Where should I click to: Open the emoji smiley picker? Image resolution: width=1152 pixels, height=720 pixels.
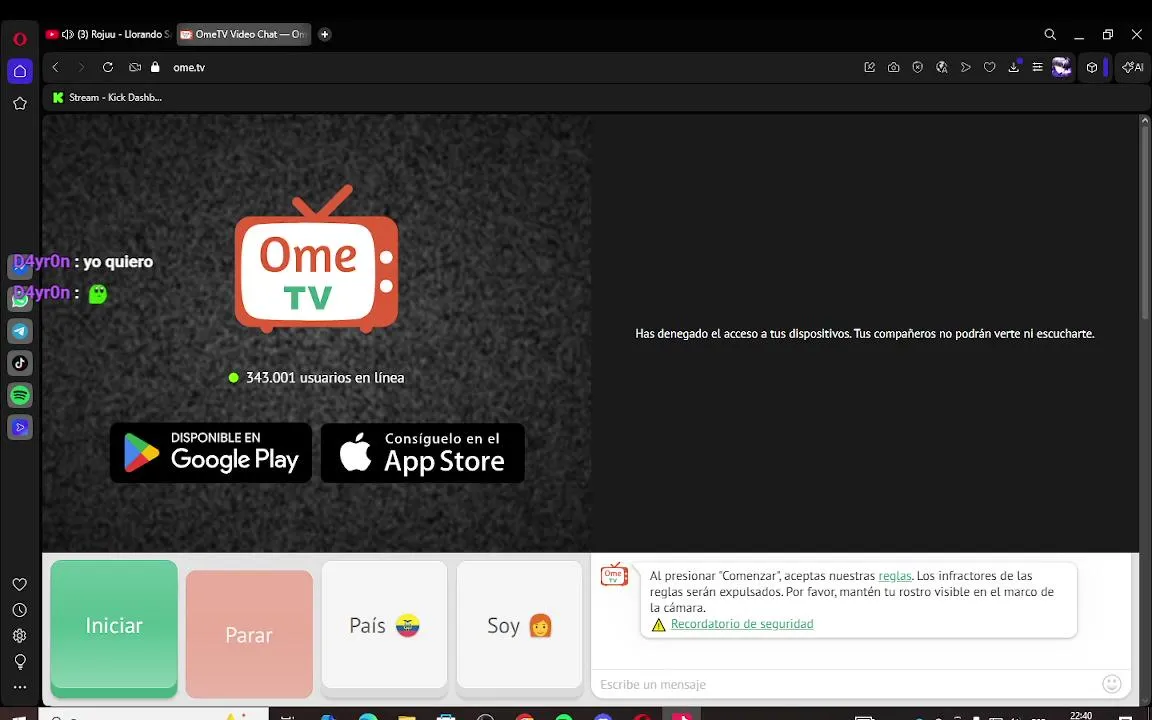[x=1112, y=684]
